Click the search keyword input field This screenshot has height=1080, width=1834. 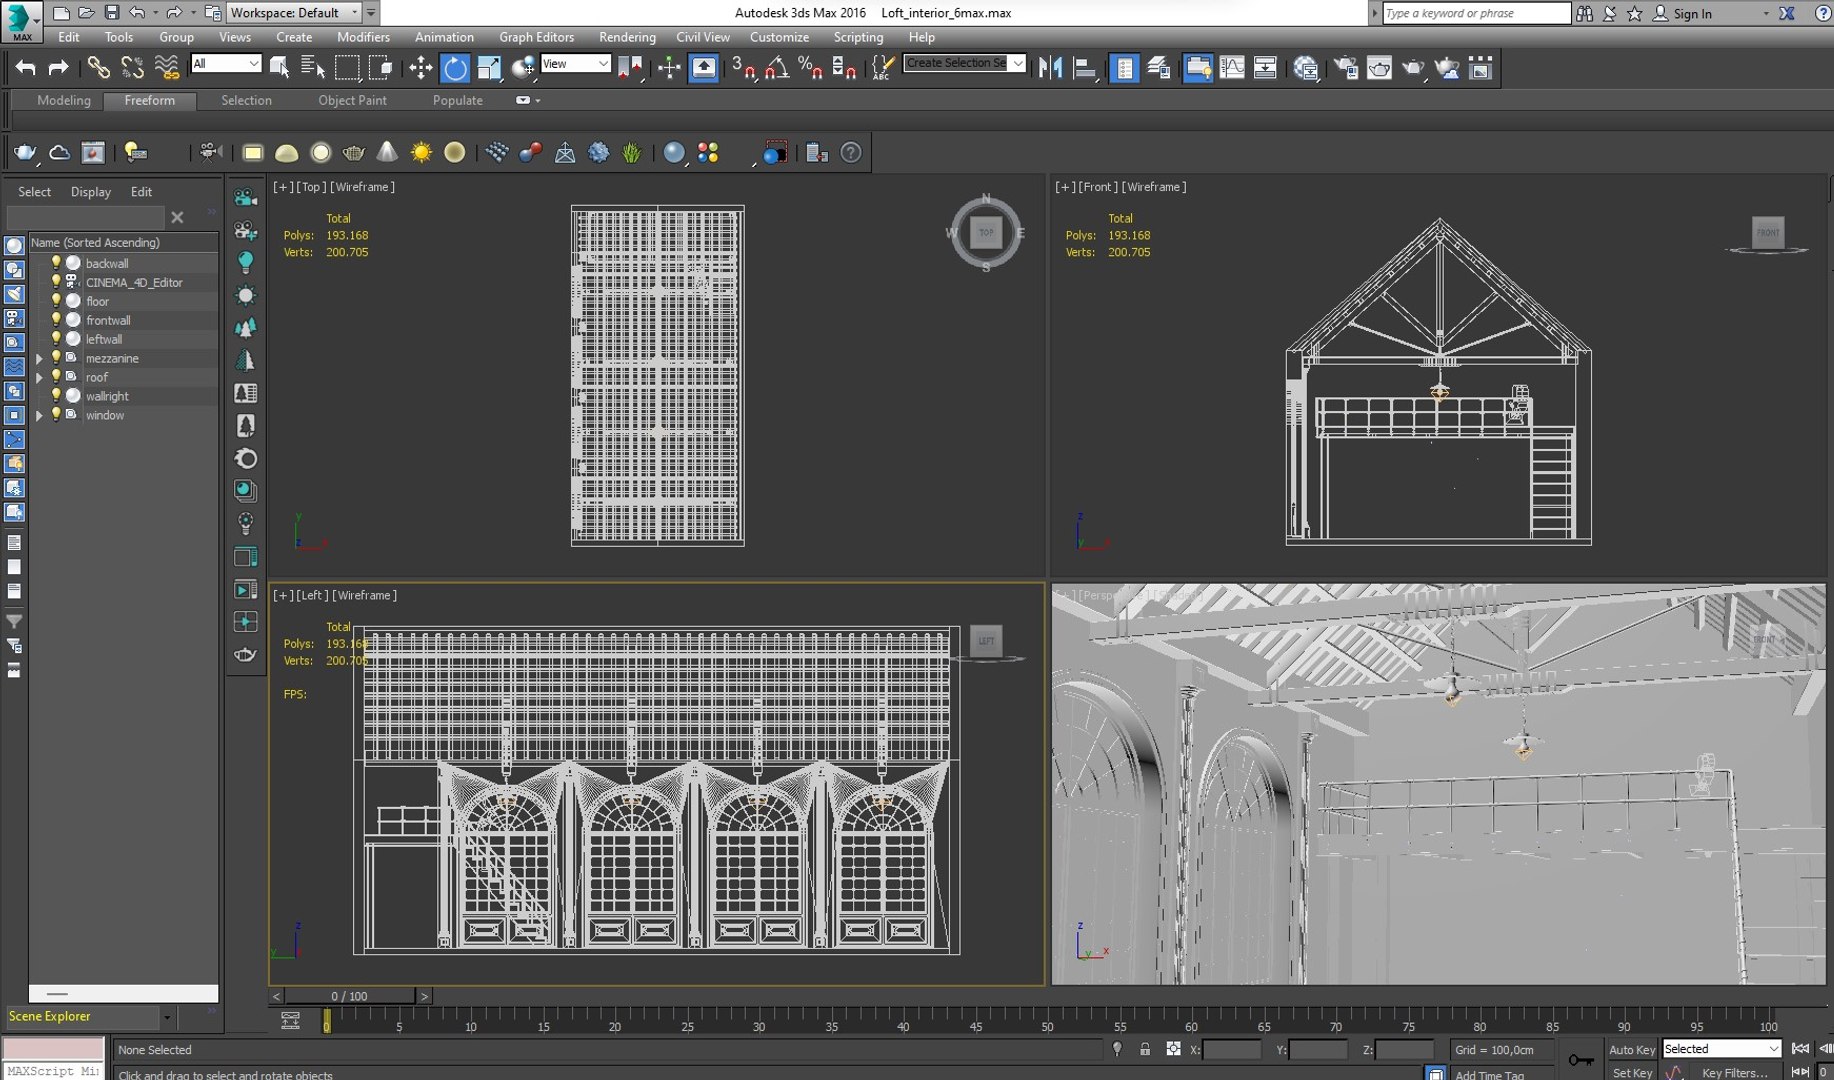click(1476, 13)
